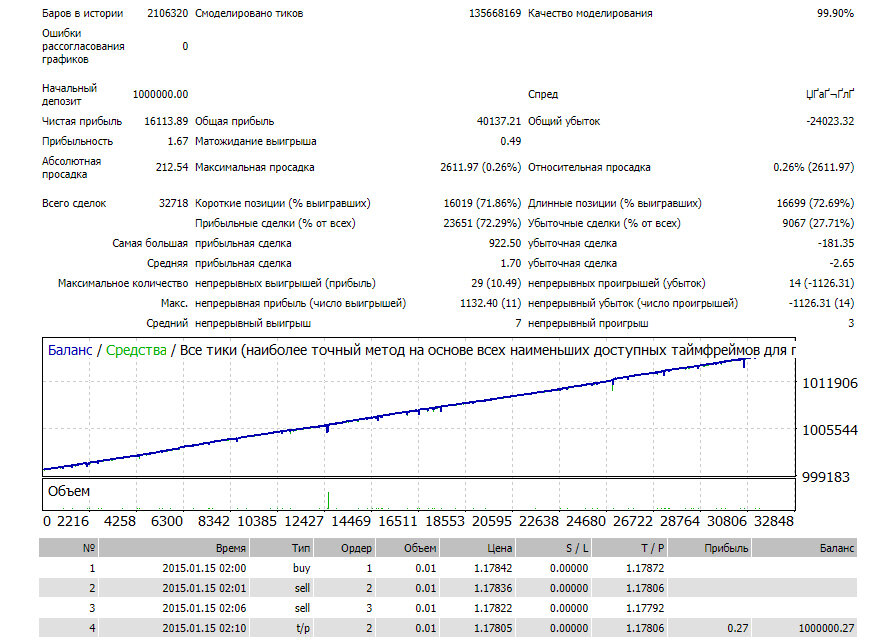Select modeling quality value 99.90%
The image size is (877, 643).
click(x=835, y=13)
